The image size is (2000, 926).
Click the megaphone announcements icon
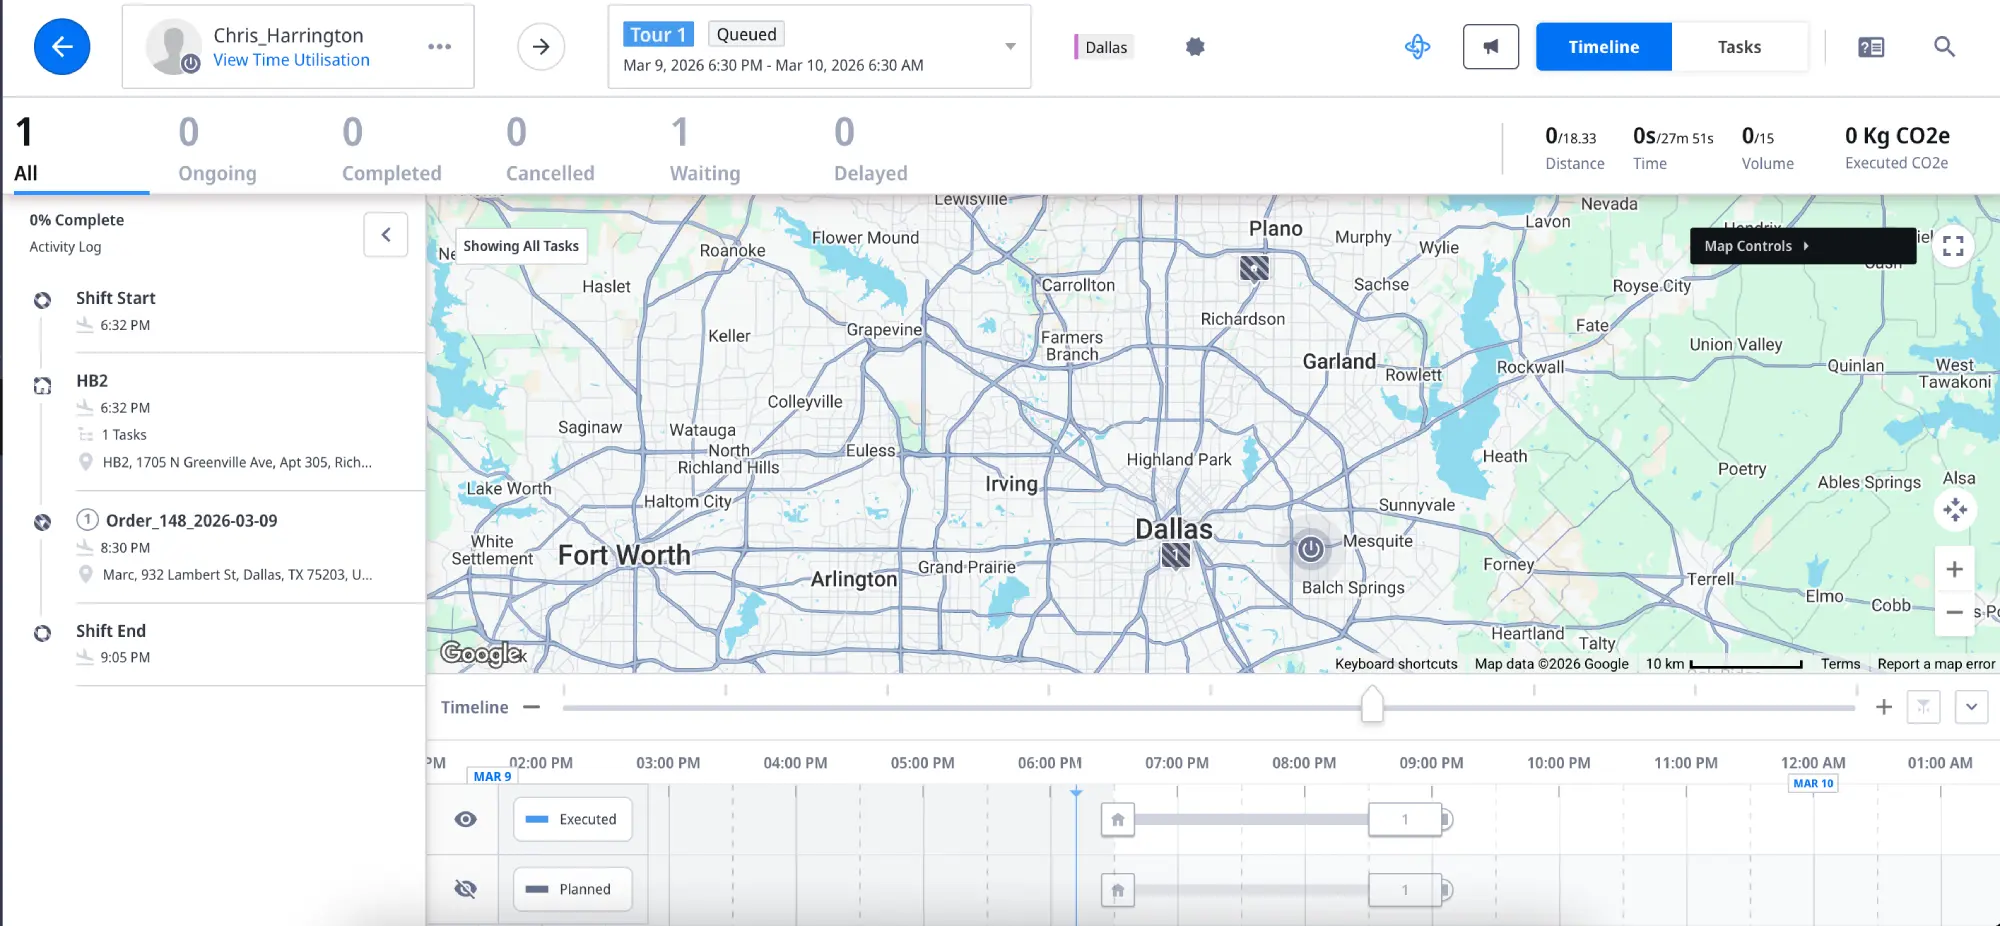[x=1490, y=46]
